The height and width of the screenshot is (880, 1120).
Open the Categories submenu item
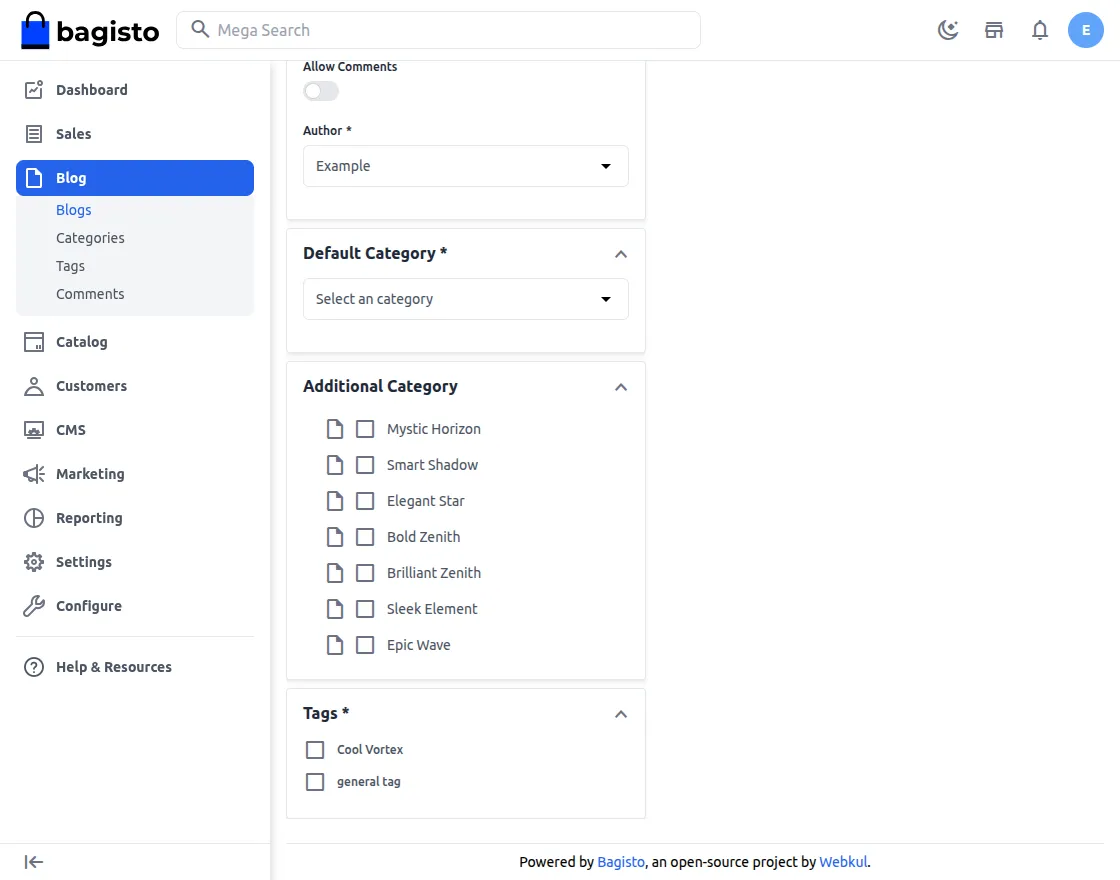90,238
